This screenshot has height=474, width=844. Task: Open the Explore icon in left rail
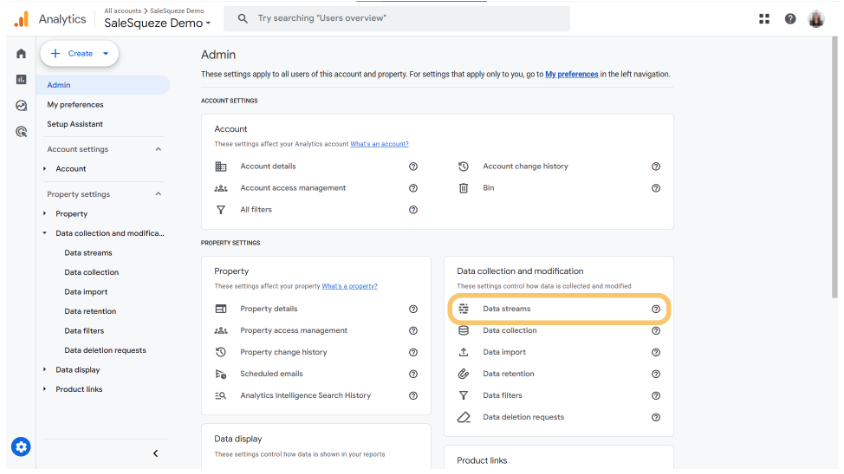[x=21, y=105]
